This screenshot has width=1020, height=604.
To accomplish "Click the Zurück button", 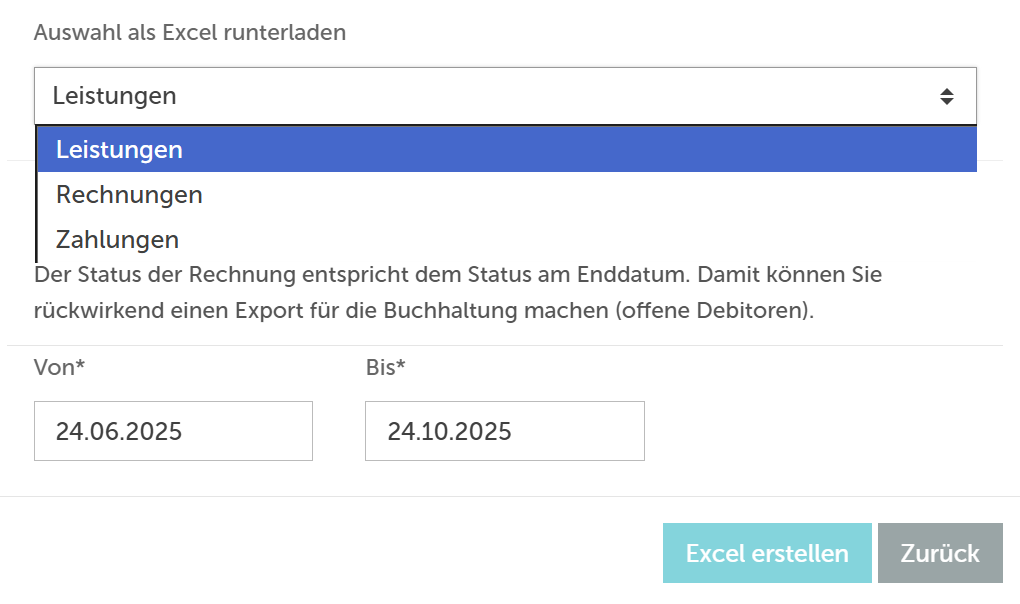I will click(940, 553).
